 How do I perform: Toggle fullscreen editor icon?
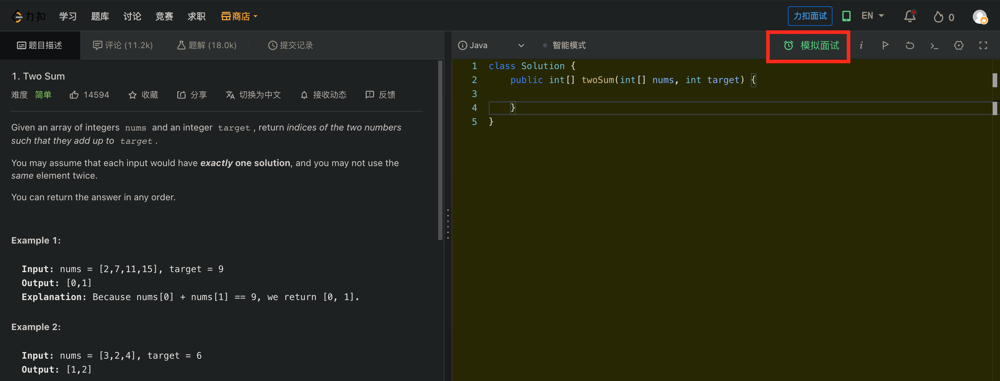(983, 45)
